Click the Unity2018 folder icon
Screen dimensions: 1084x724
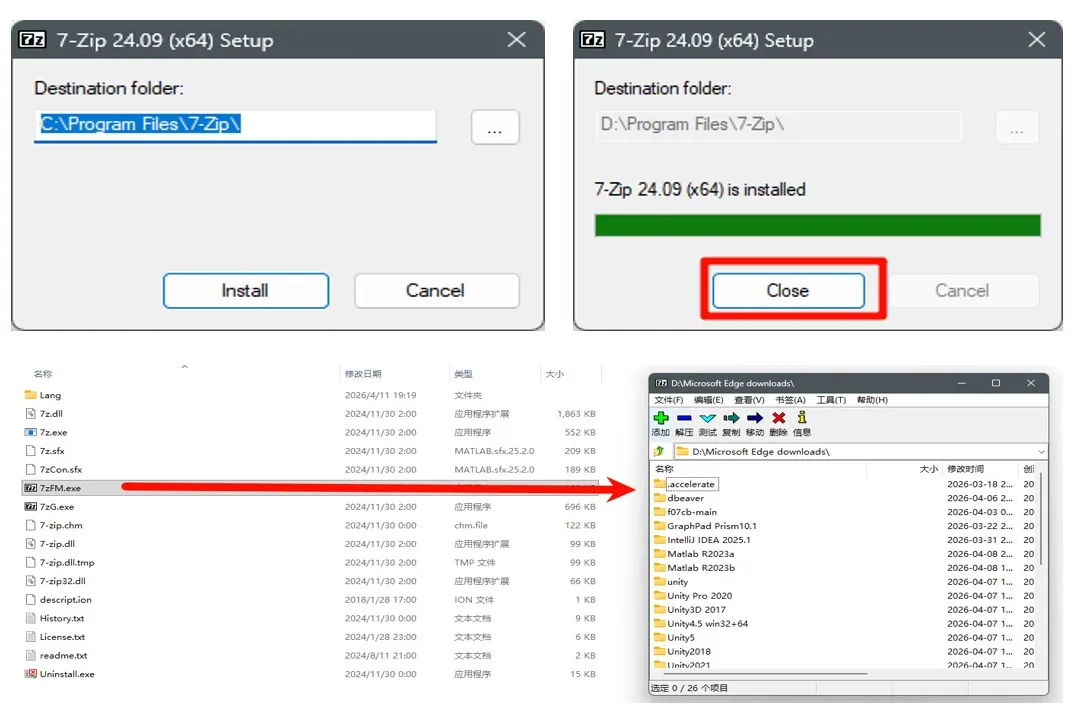coord(660,651)
